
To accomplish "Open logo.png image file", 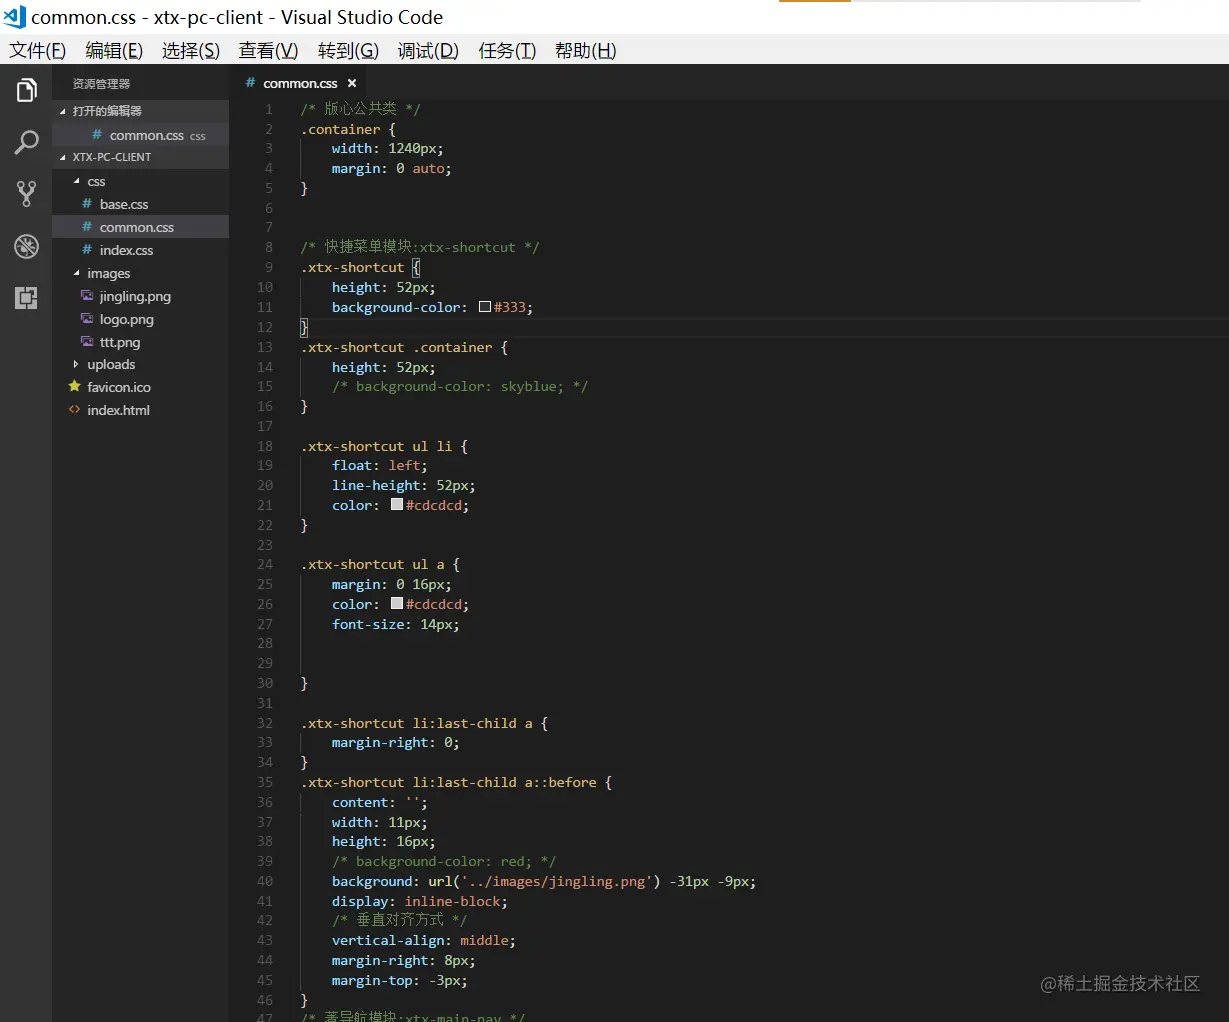I will pyautogui.click(x=141, y=319).
